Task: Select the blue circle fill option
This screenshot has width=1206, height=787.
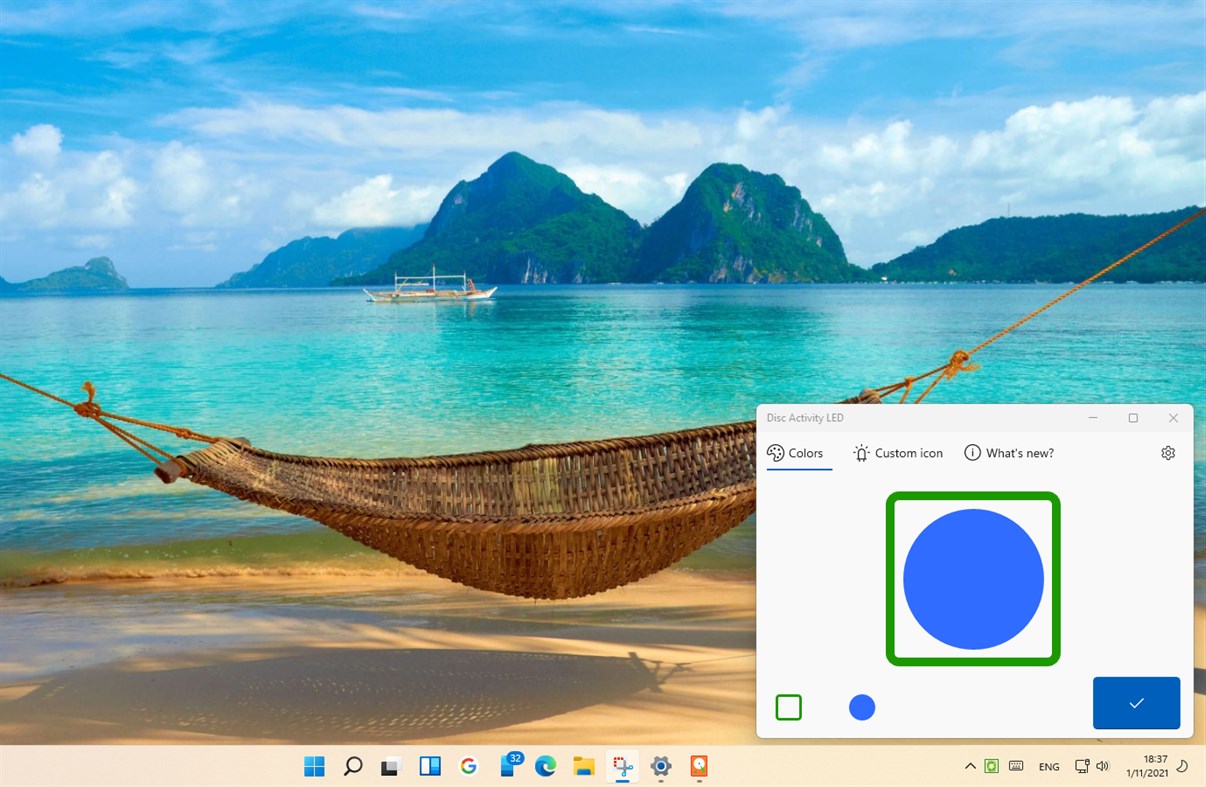Action: (861, 707)
